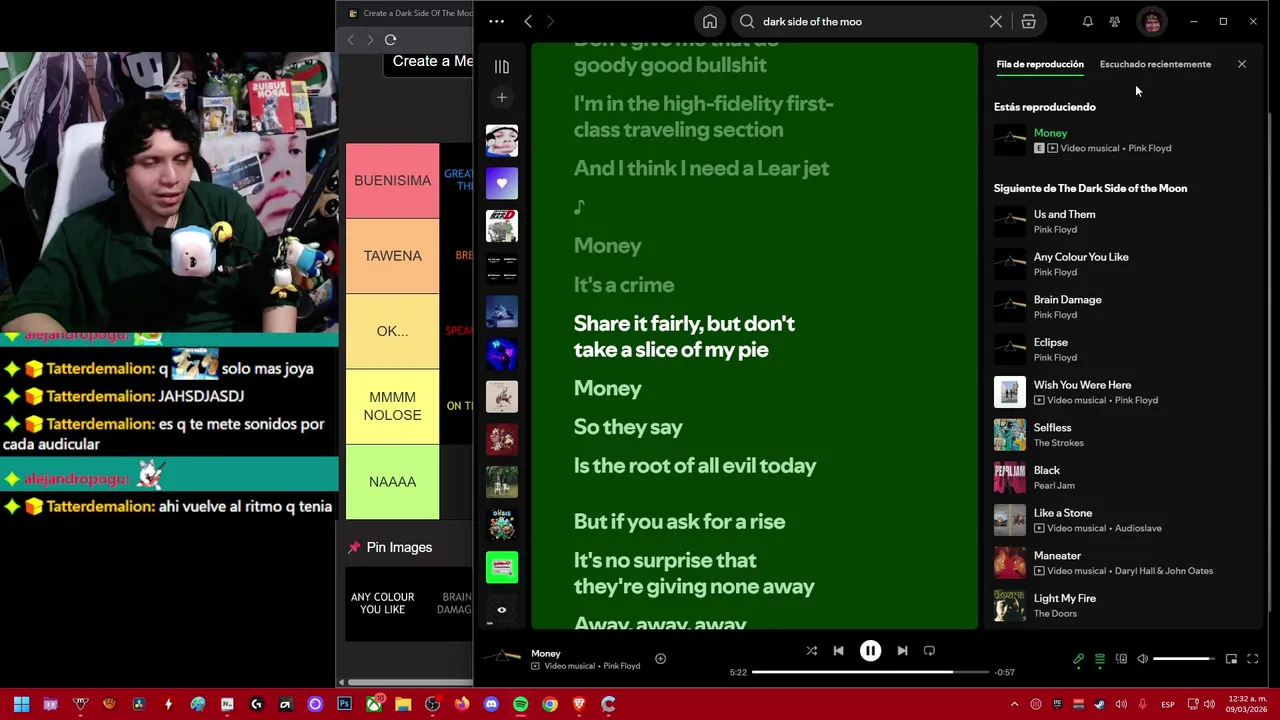Open the Liked Songs heart playlist
The image size is (1280, 720).
coord(502,183)
